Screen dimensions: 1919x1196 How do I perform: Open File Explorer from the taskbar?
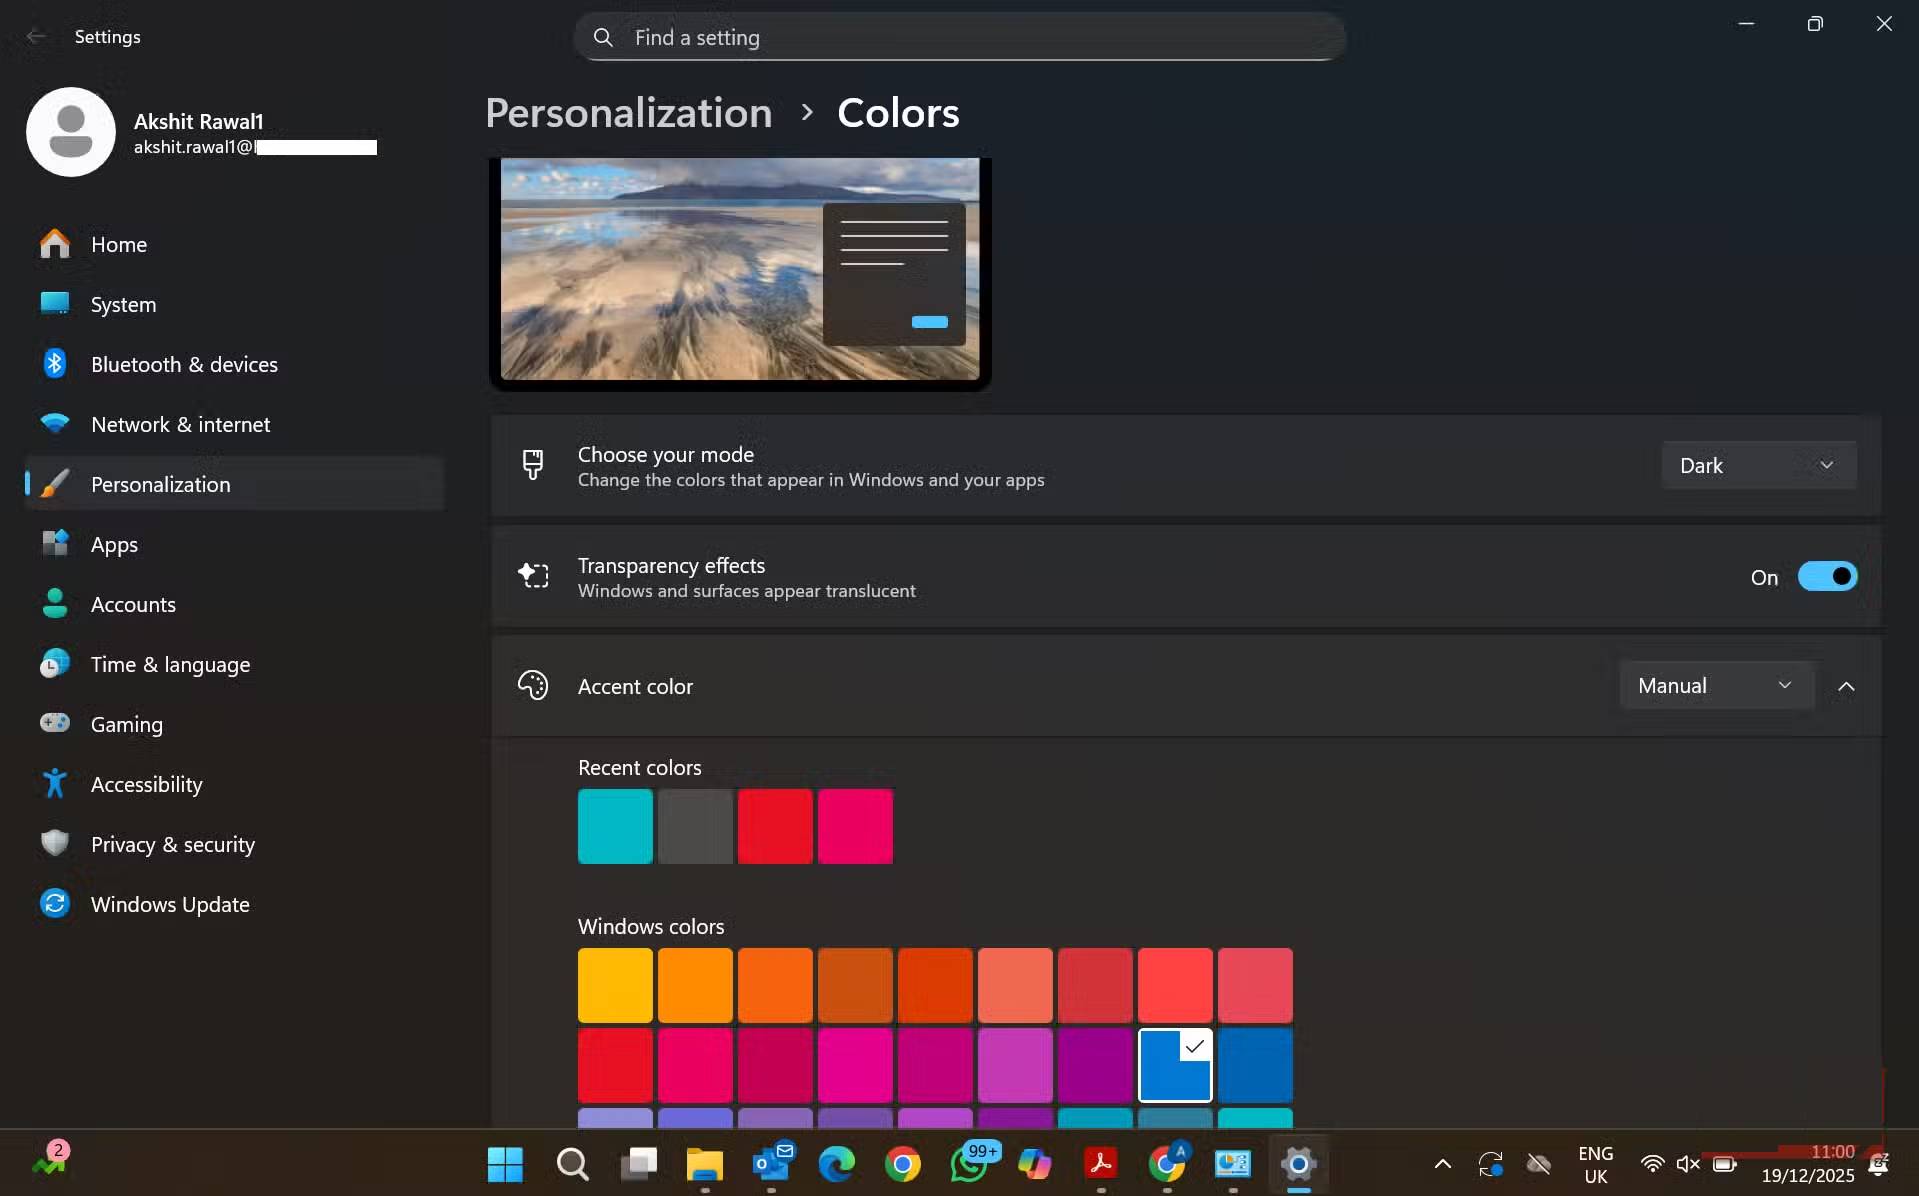[704, 1164]
